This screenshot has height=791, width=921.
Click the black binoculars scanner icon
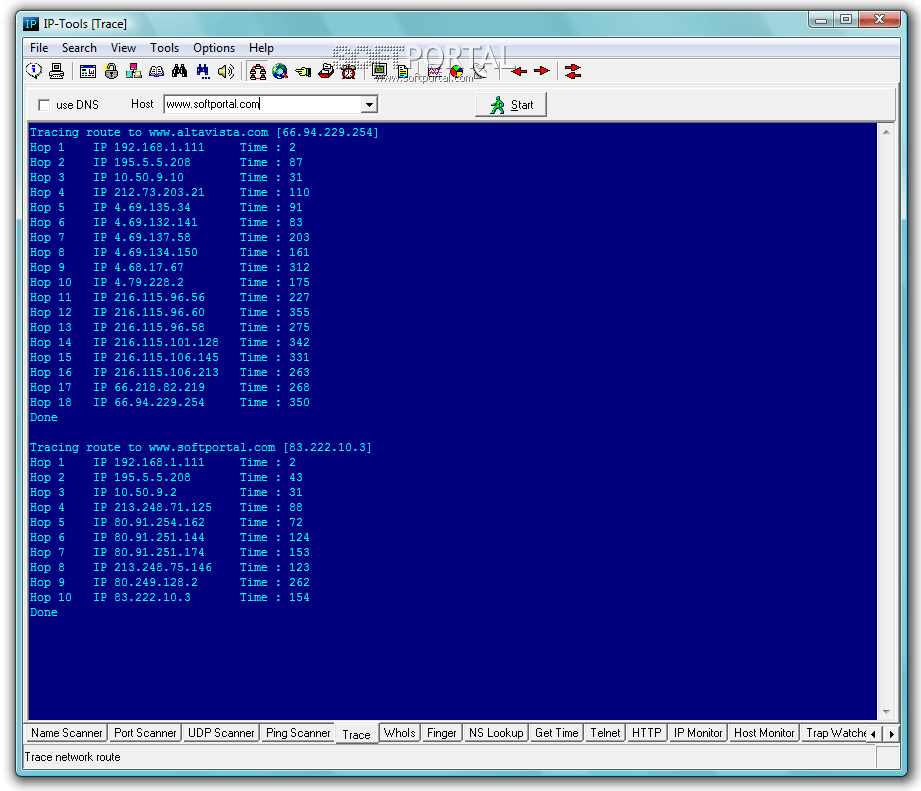click(x=179, y=71)
